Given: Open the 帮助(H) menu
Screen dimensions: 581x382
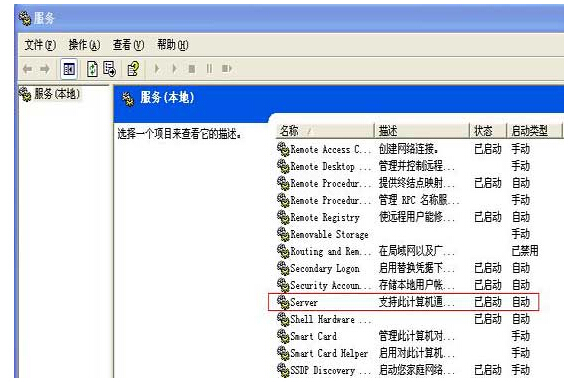Looking at the screenshot, I should click(x=173, y=45).
